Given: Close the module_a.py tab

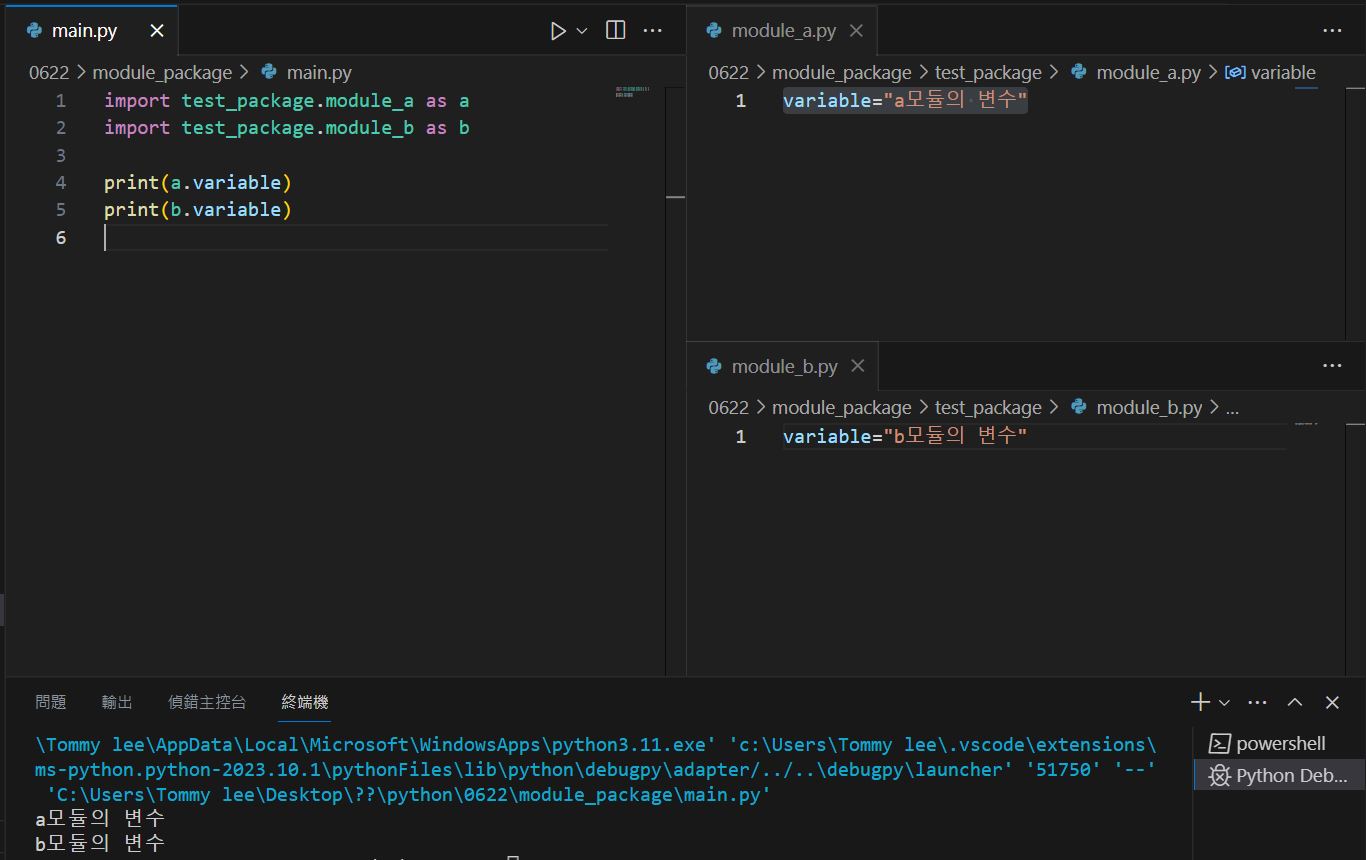Looking at the screenshot, I should click(856, 31).
